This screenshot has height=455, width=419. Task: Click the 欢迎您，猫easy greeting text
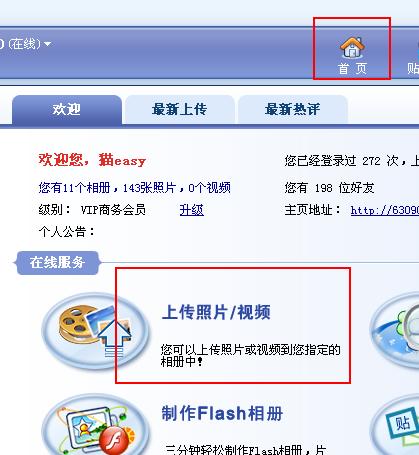pos(92,160)
